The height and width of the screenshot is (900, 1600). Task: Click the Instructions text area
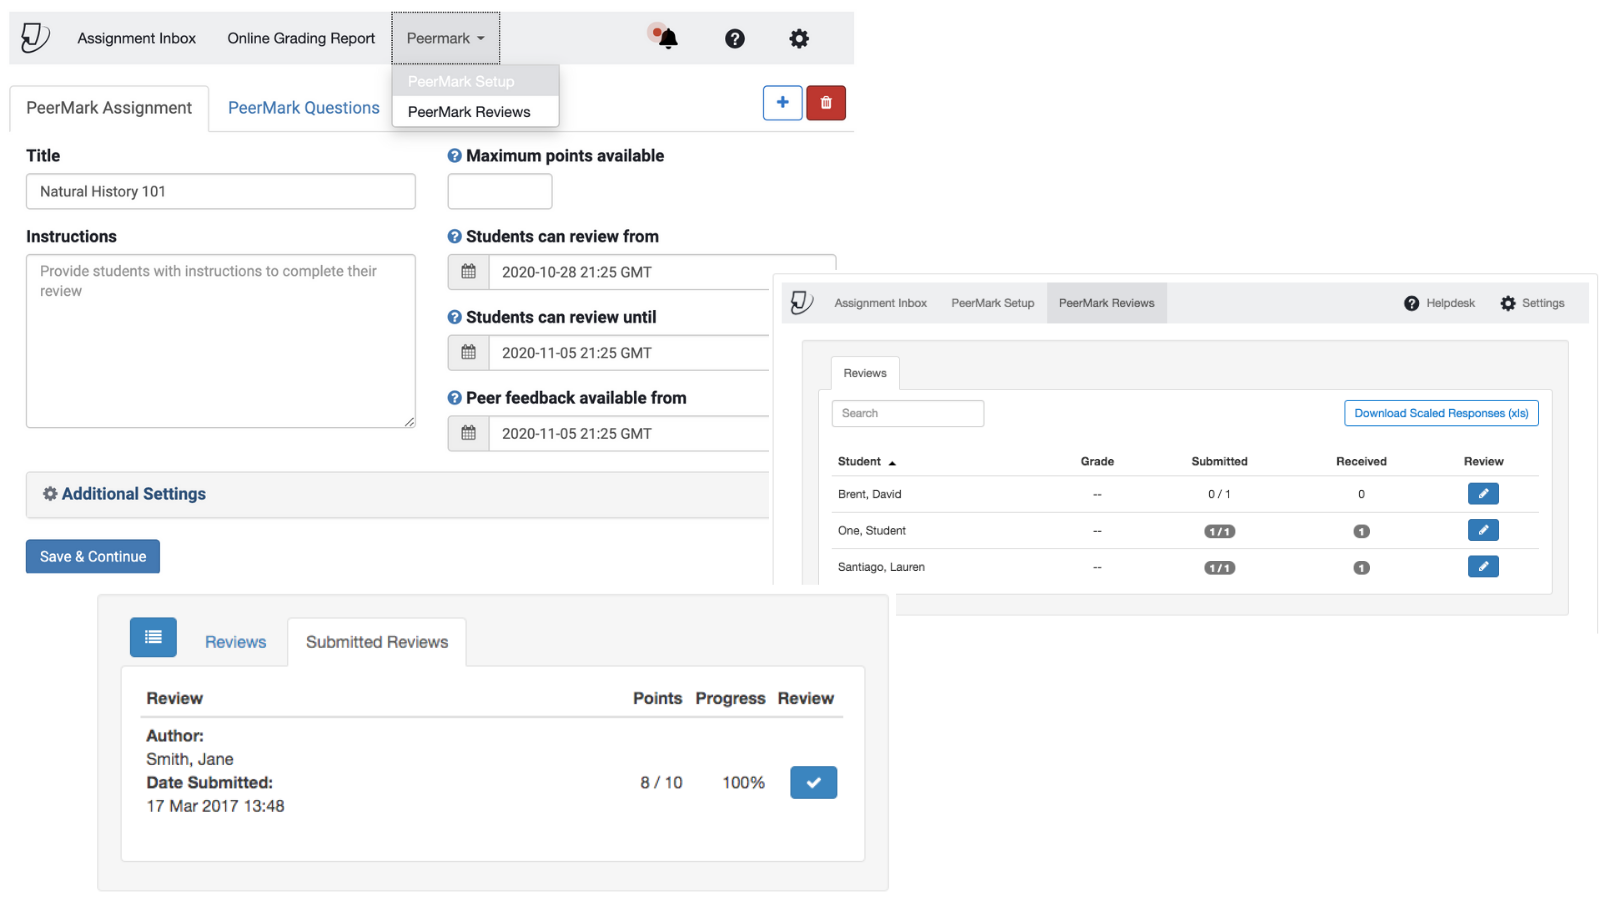221,341
